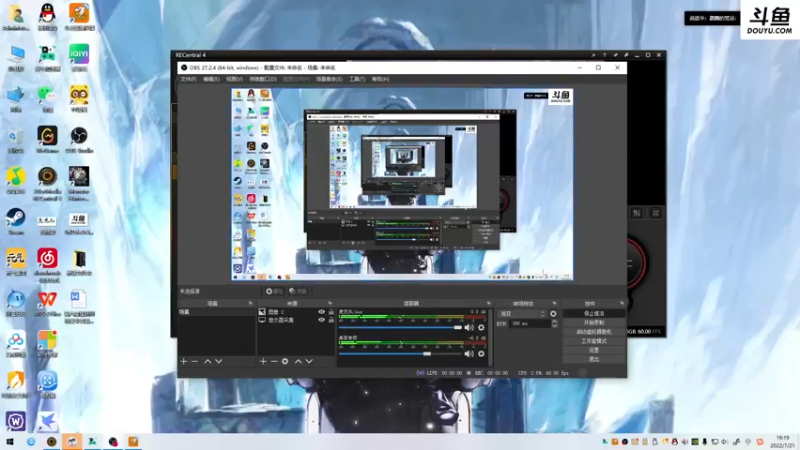The width and height of the screenshot is (800, 450).
Task: Open WeChat desktop shortcut
Action: [x=47, y=98]
